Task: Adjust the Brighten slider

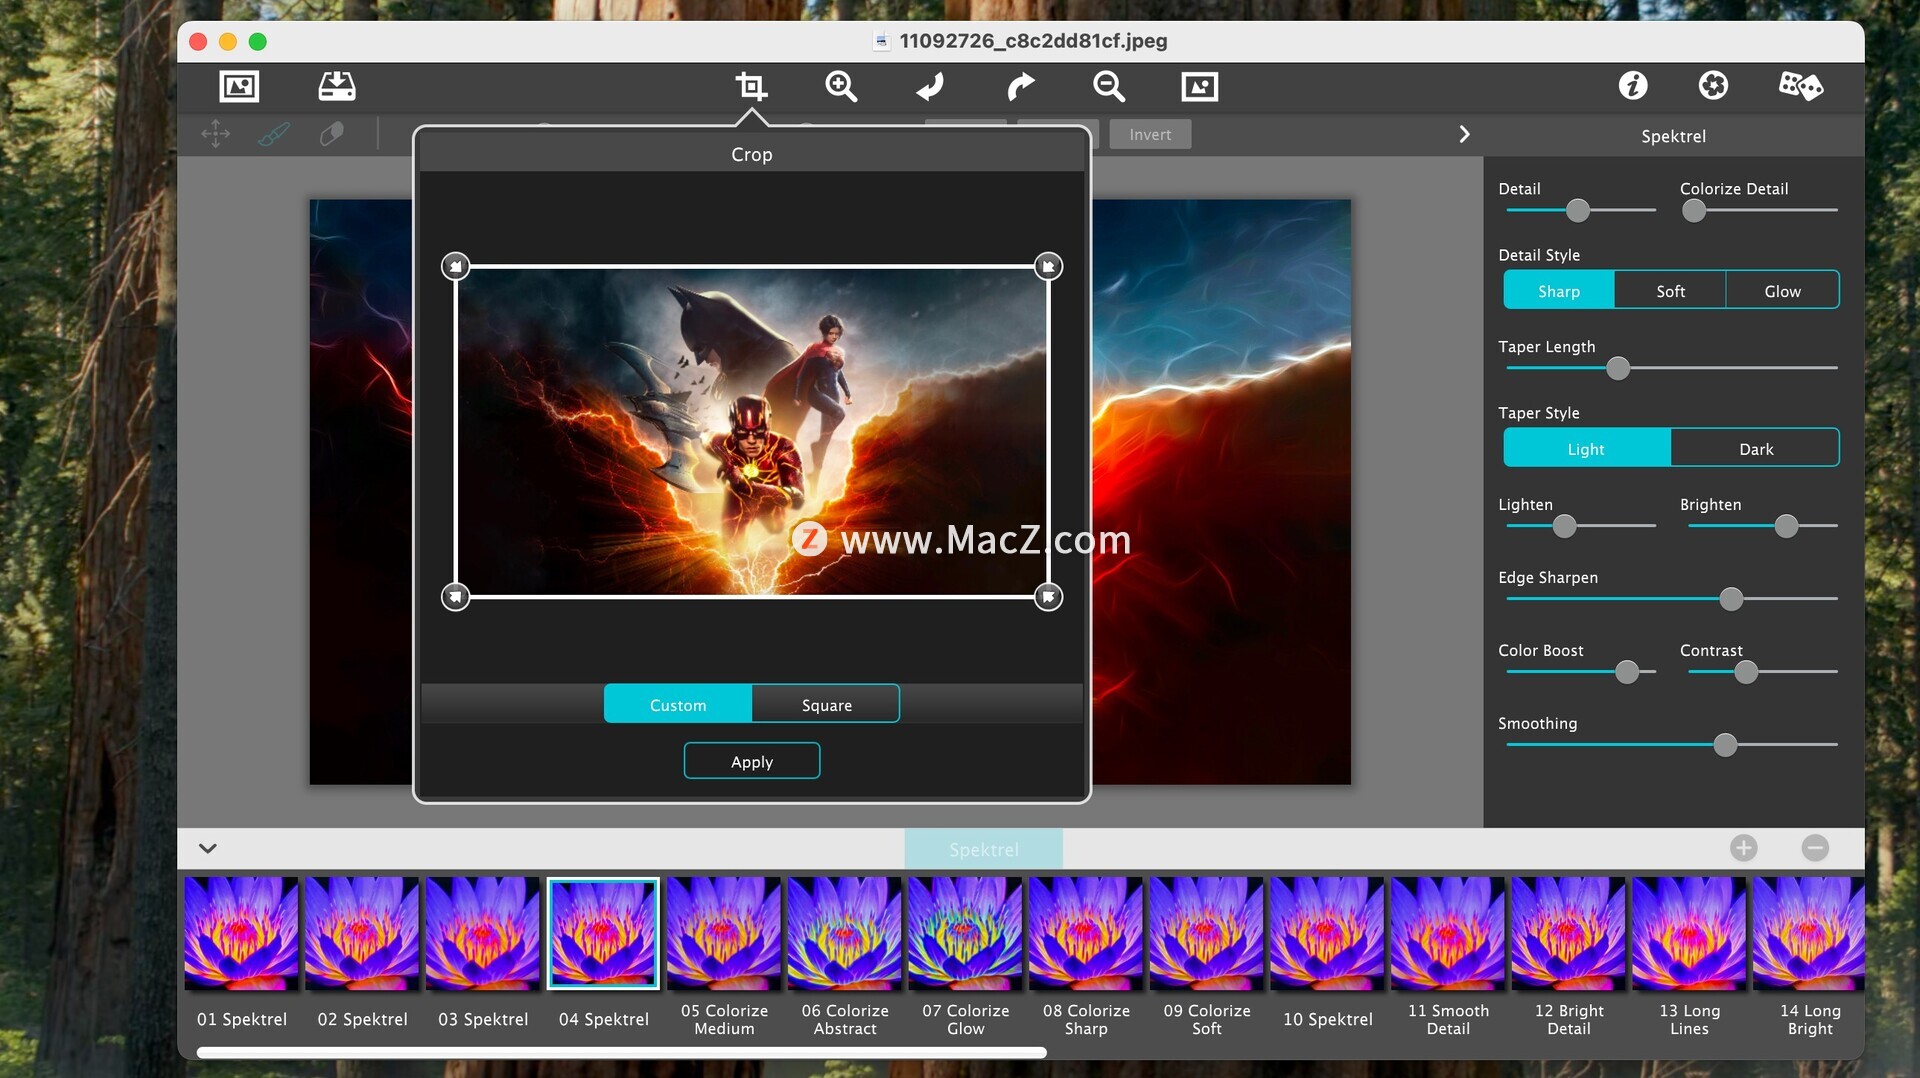Action: (1786, 526)
